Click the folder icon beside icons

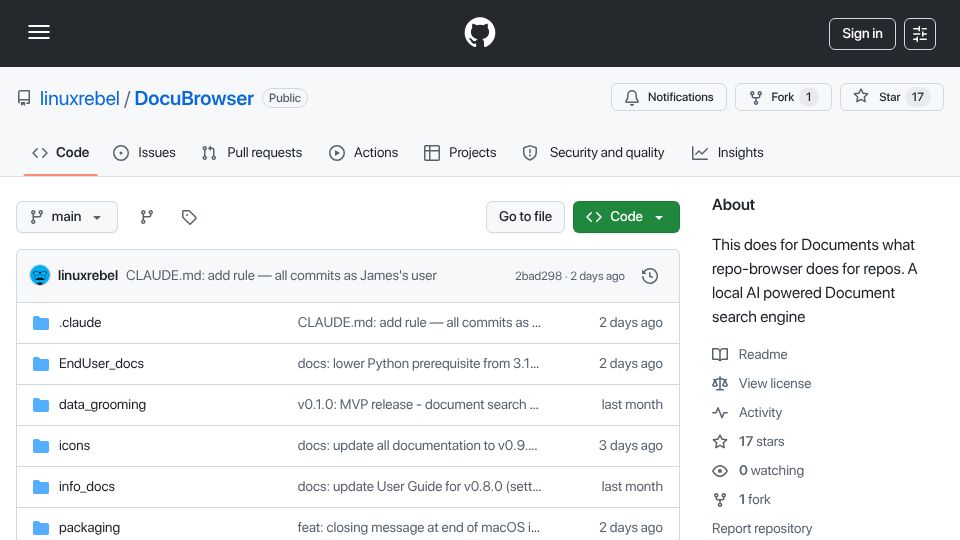[x=41, y=446]
